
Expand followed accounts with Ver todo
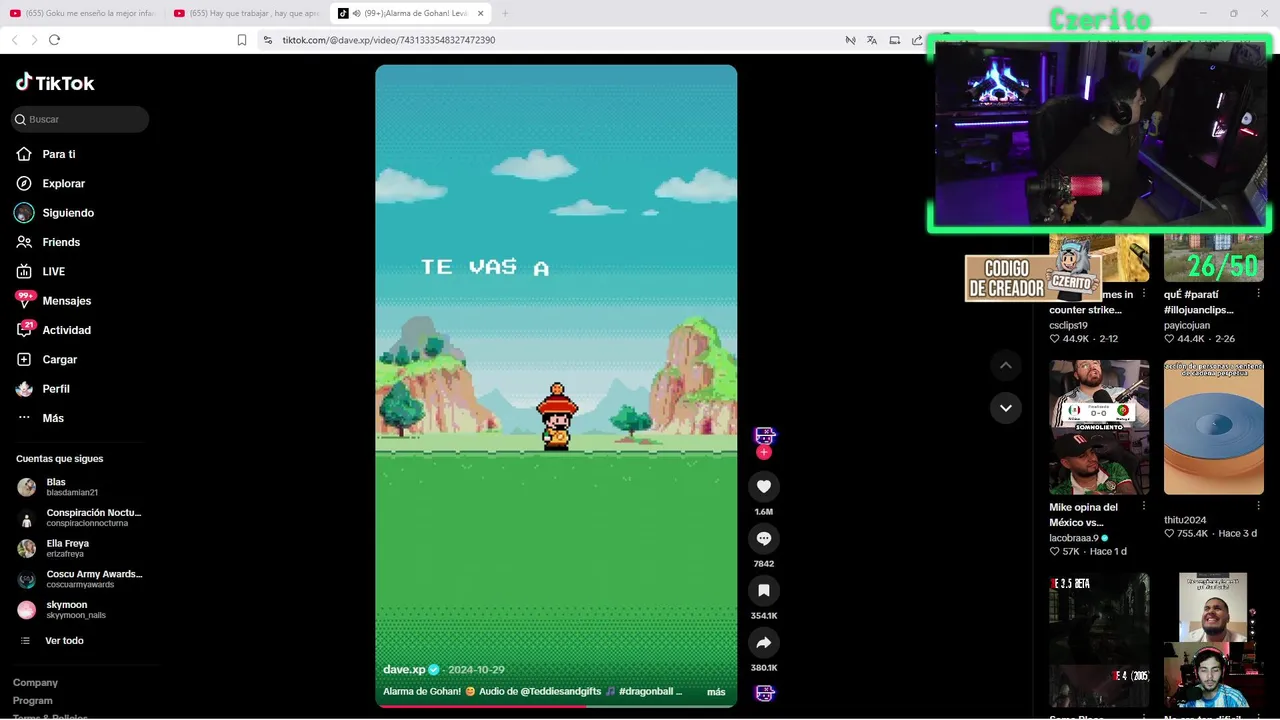tap(64, 641)
